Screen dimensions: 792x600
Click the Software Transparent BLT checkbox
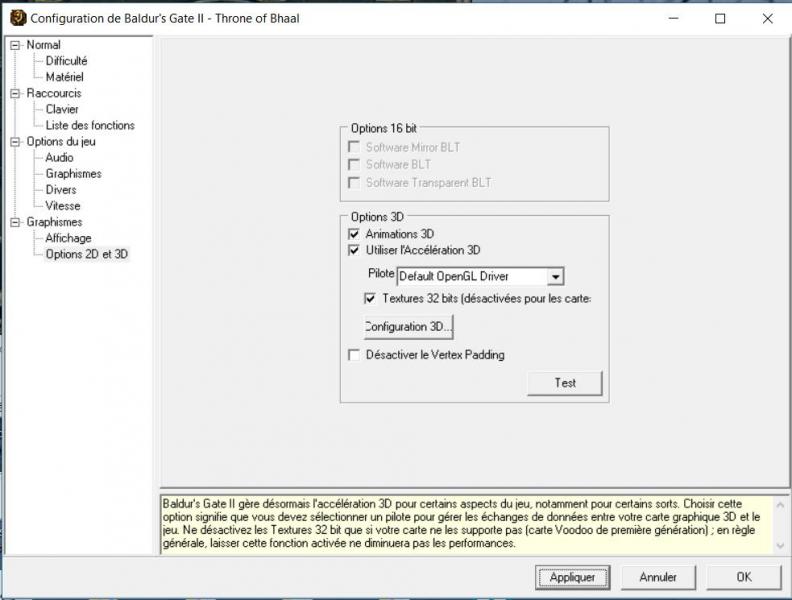pyautogui.click(x=354, y=183)
